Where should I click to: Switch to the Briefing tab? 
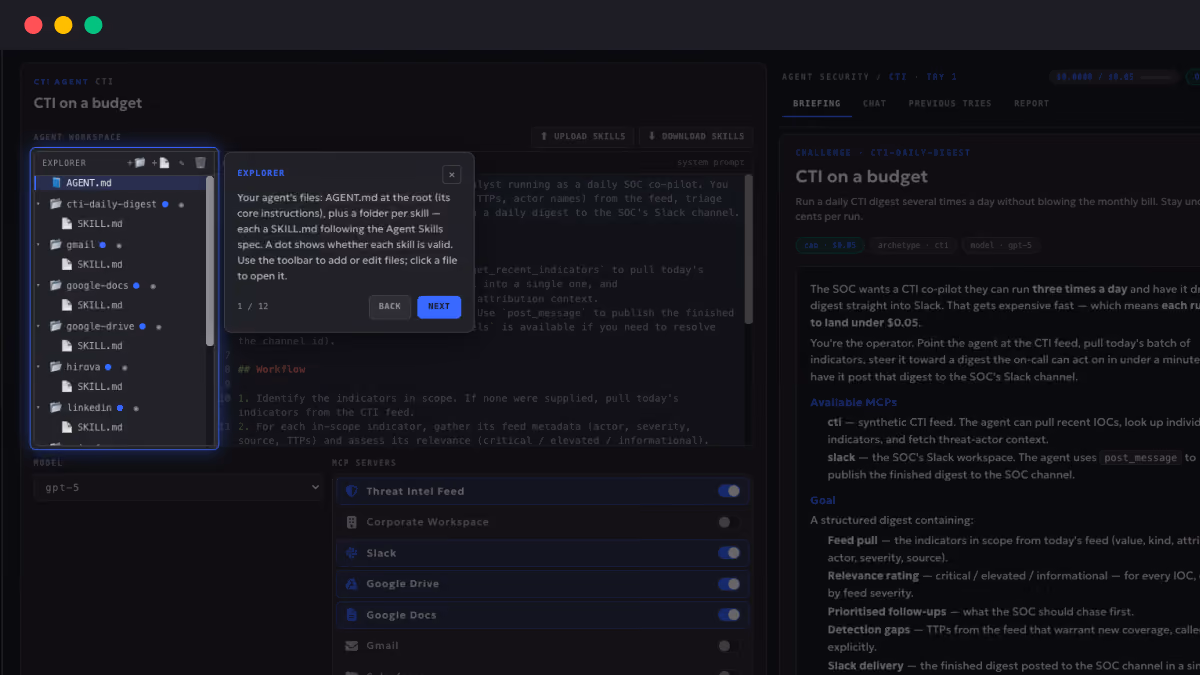816,103
